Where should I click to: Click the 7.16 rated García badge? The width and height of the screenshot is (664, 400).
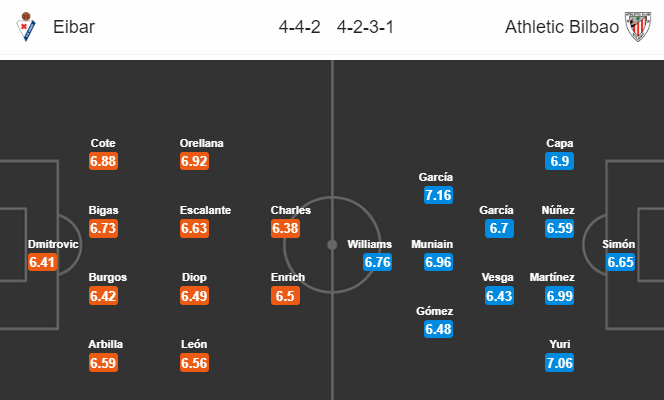point(438,195)
